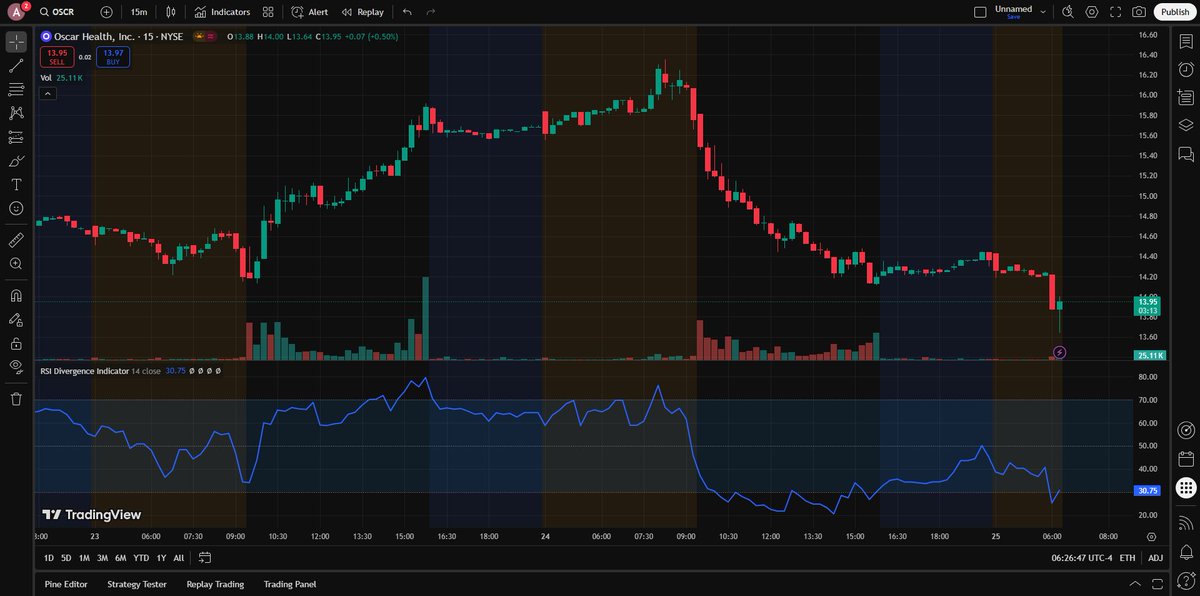Toggle ADJ dividend adjustment
1200x596 pixels.
pos(1155,558)
